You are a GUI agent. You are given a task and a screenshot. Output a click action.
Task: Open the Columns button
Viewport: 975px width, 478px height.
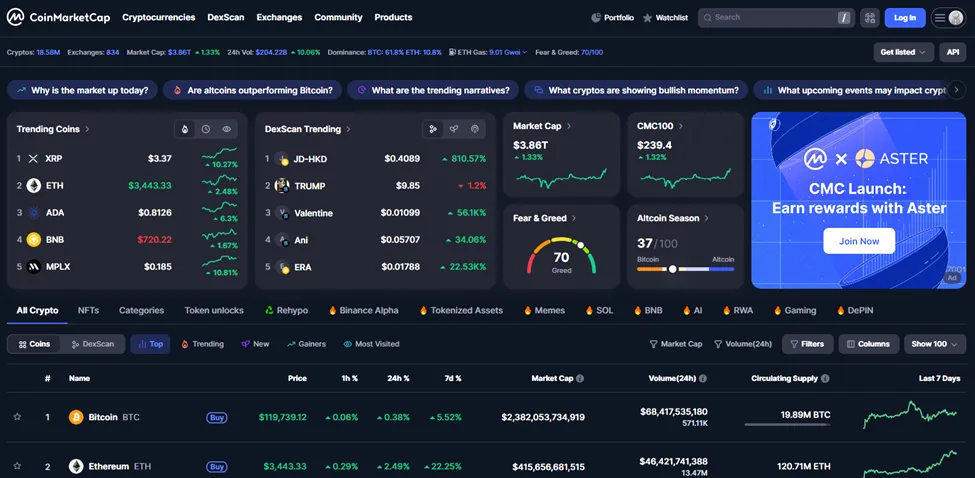click(869, 344)
